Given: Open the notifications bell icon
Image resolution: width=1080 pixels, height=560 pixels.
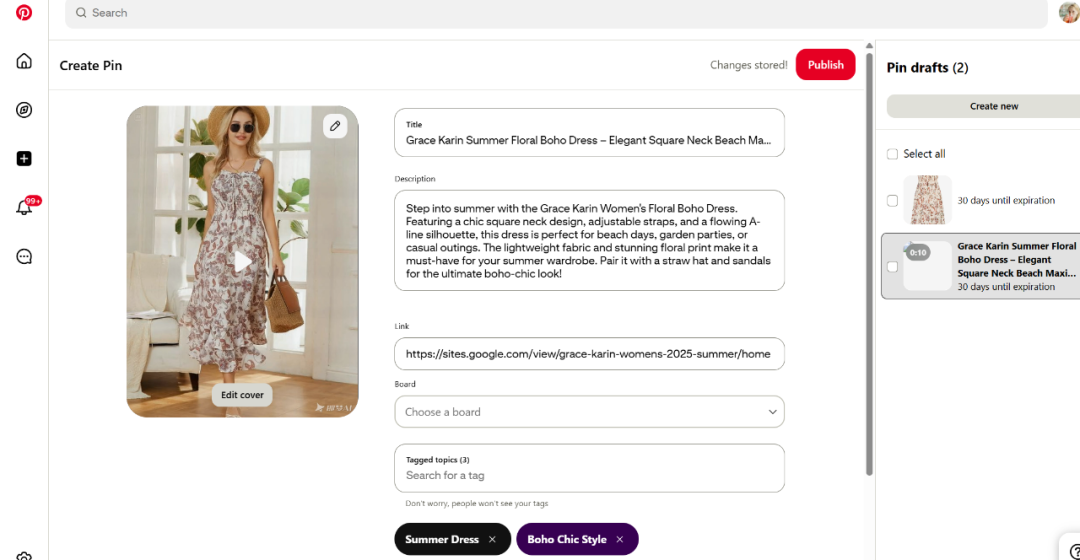Looking at the screenshot, I should click(x=24, y=208).
